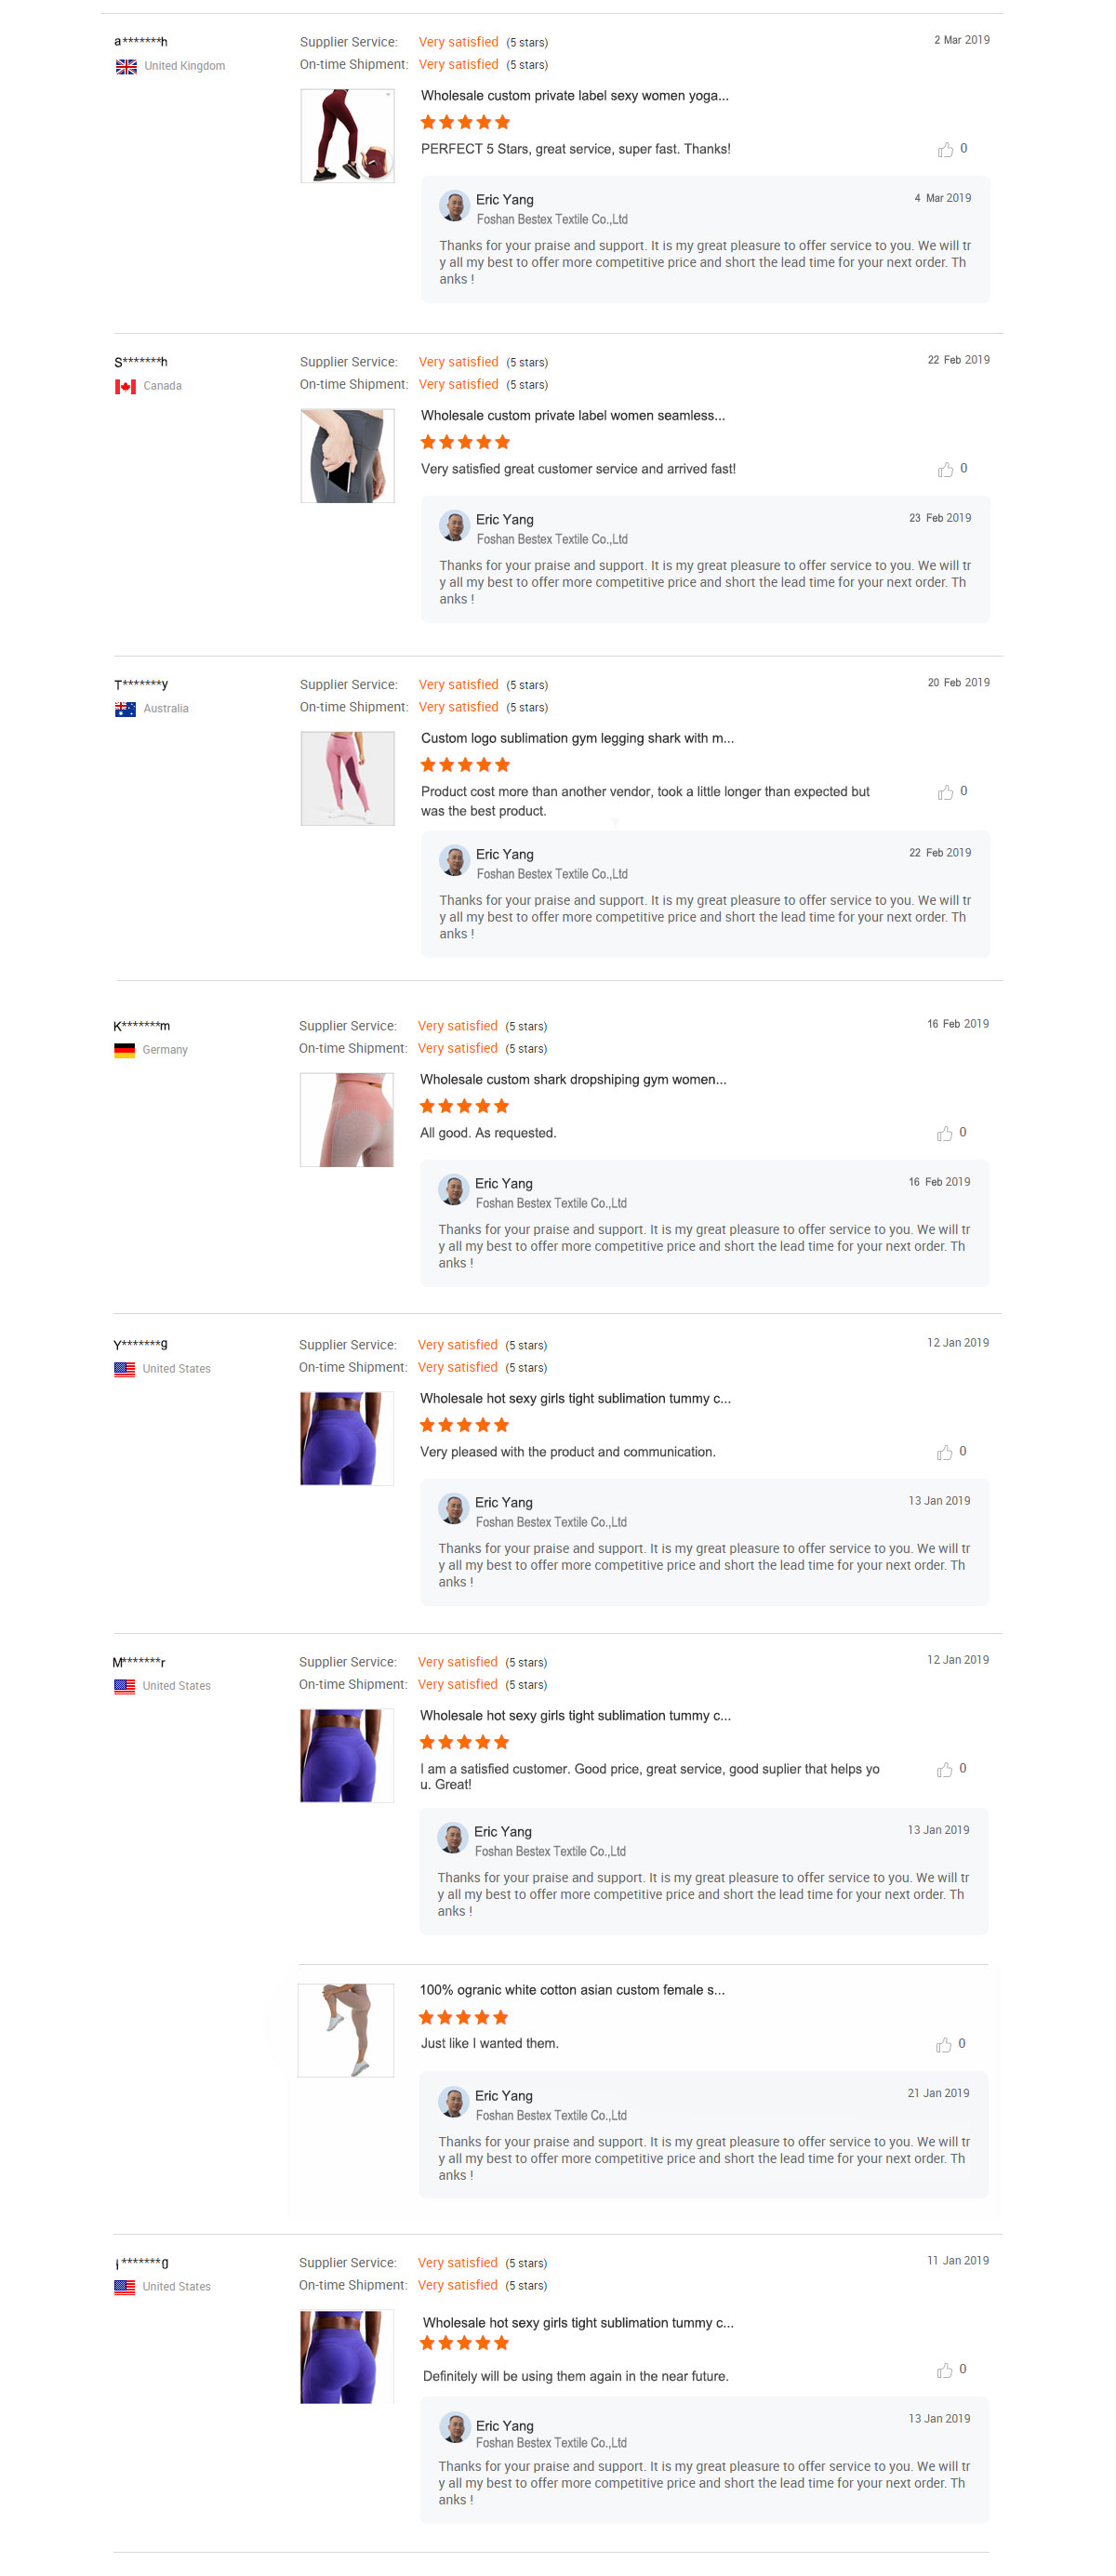The height and width of the screenshot is (2576, 1116).
Task: Open 'Custom logo sublimation gym legging shark' link
Action: coord(577,739)
